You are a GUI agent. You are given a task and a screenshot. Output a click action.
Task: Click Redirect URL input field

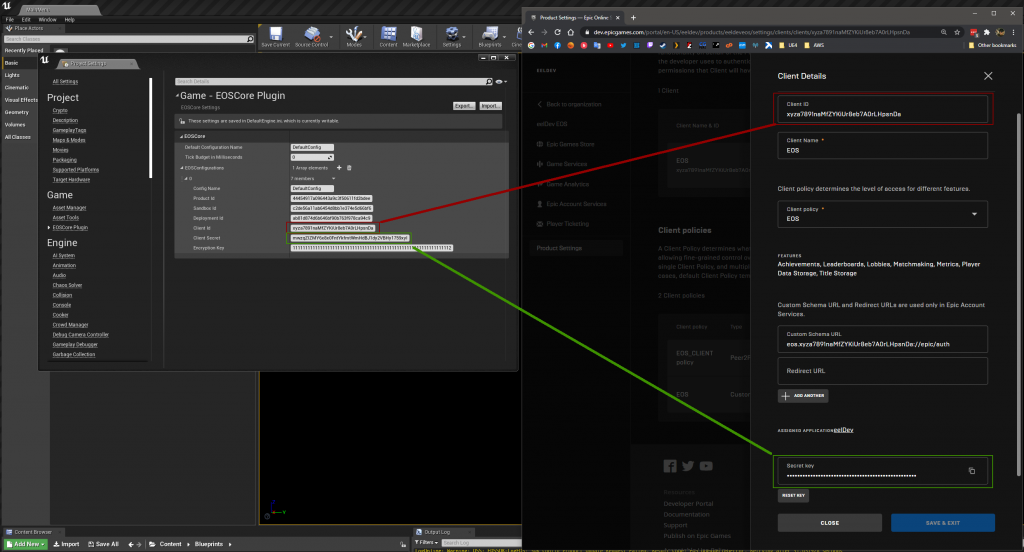coord(882,371)
